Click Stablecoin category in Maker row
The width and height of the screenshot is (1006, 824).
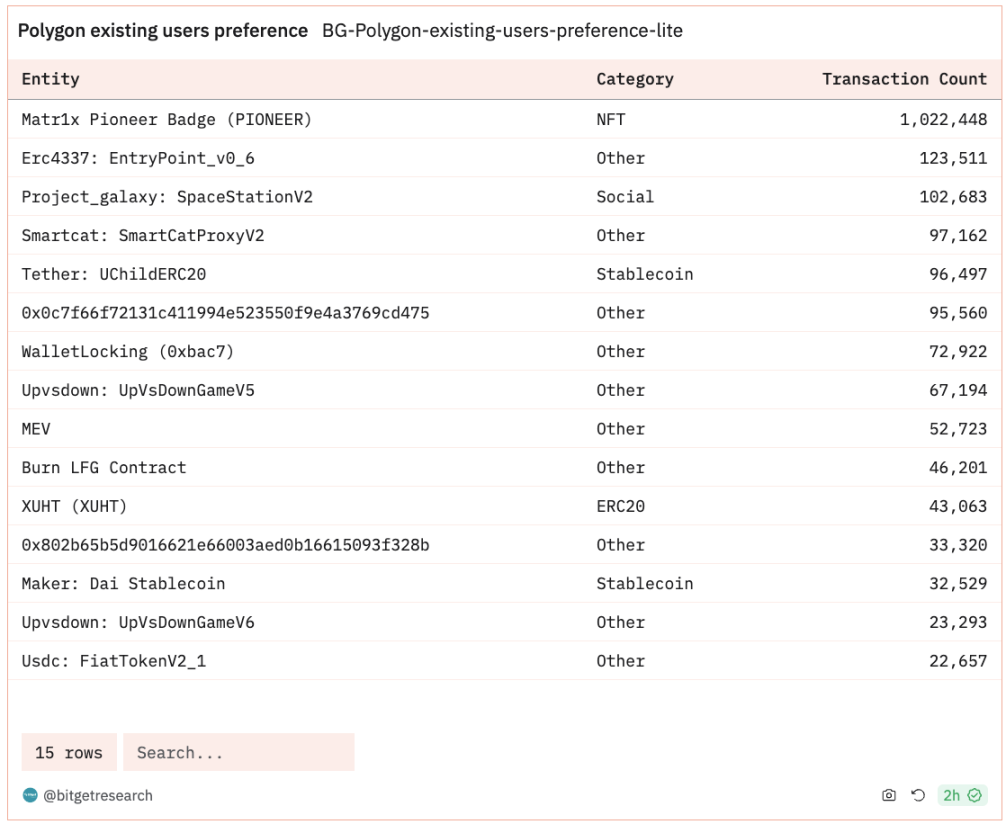pos(645,583)
